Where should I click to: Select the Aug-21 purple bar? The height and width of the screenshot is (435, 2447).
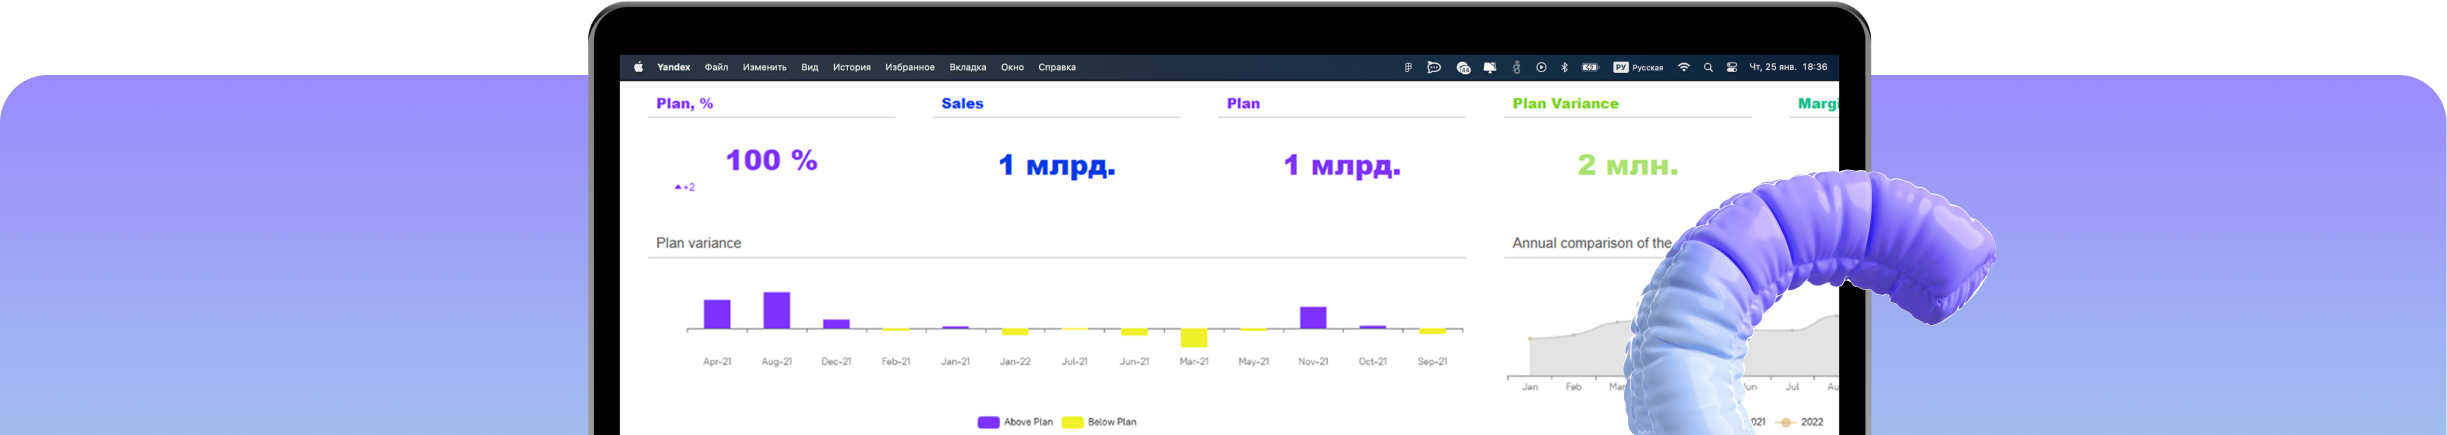[x=777, y=310]
